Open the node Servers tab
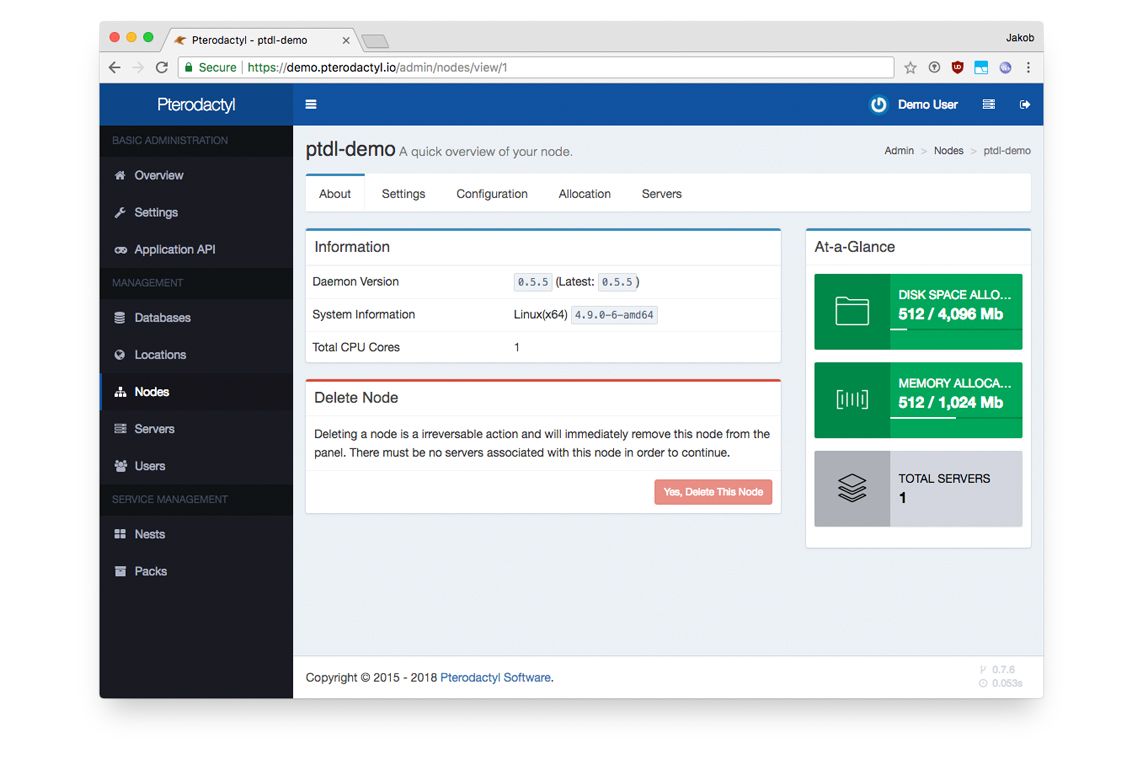 point(662,194)
